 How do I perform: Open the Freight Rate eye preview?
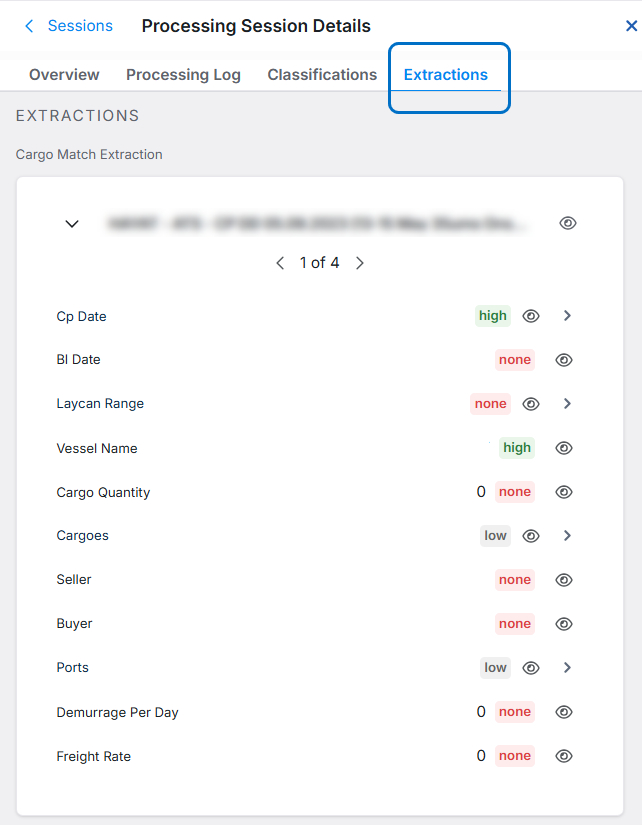(x=563, y=756)
